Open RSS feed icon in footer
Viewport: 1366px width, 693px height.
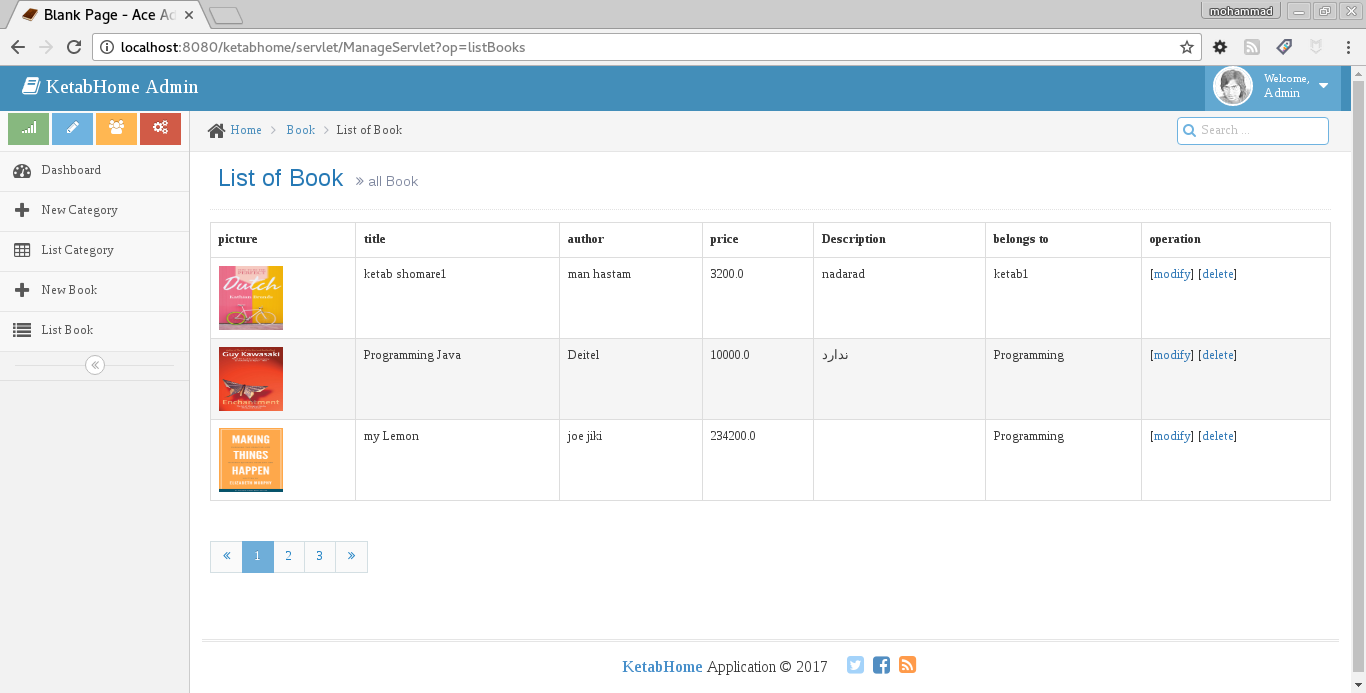click(x=907, y=665)
